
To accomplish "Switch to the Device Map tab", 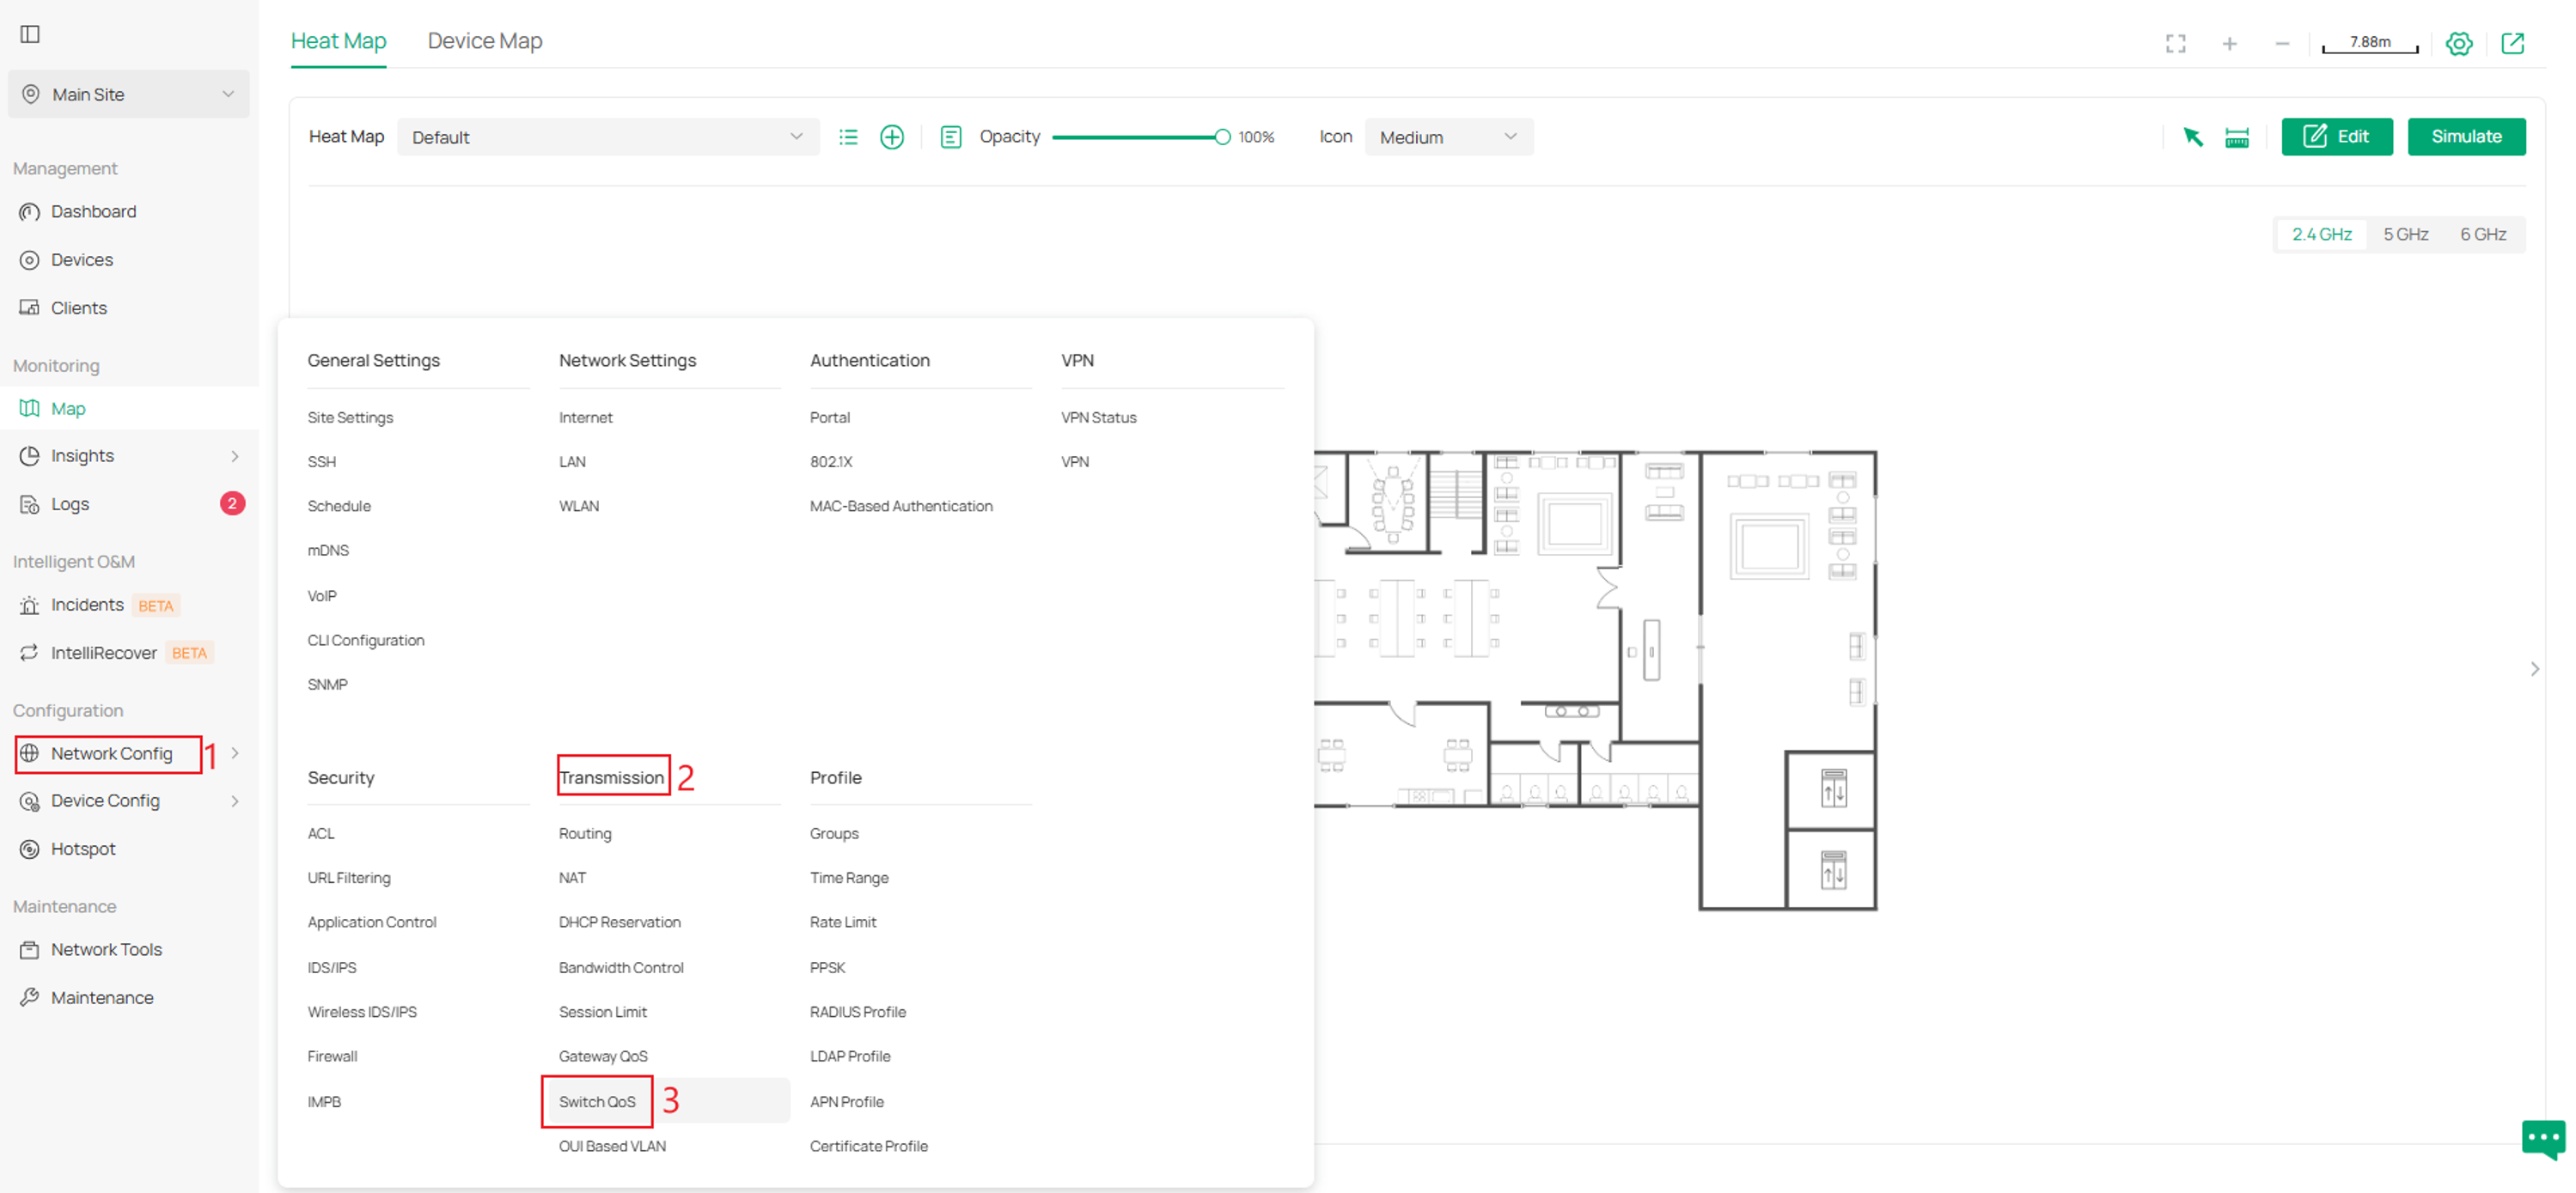I will pos(485,41).
